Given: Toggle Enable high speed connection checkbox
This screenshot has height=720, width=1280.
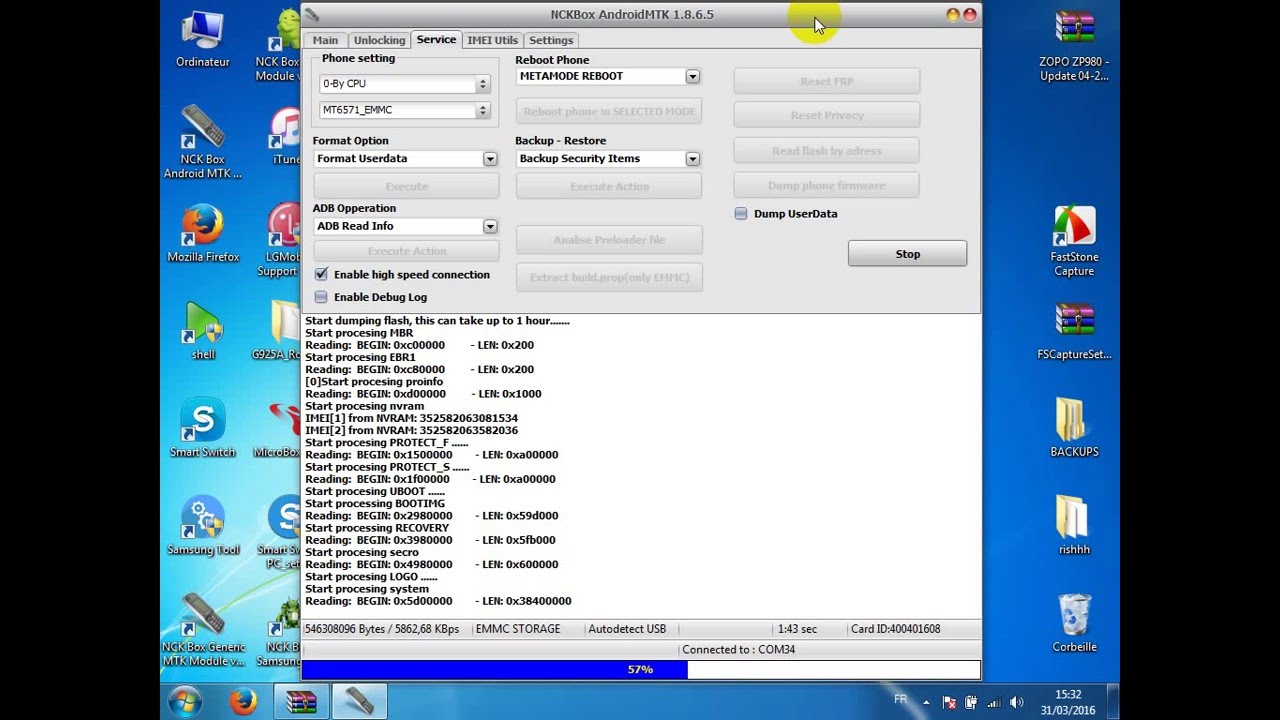Looking at the screenshot, I should pos(321,274).
